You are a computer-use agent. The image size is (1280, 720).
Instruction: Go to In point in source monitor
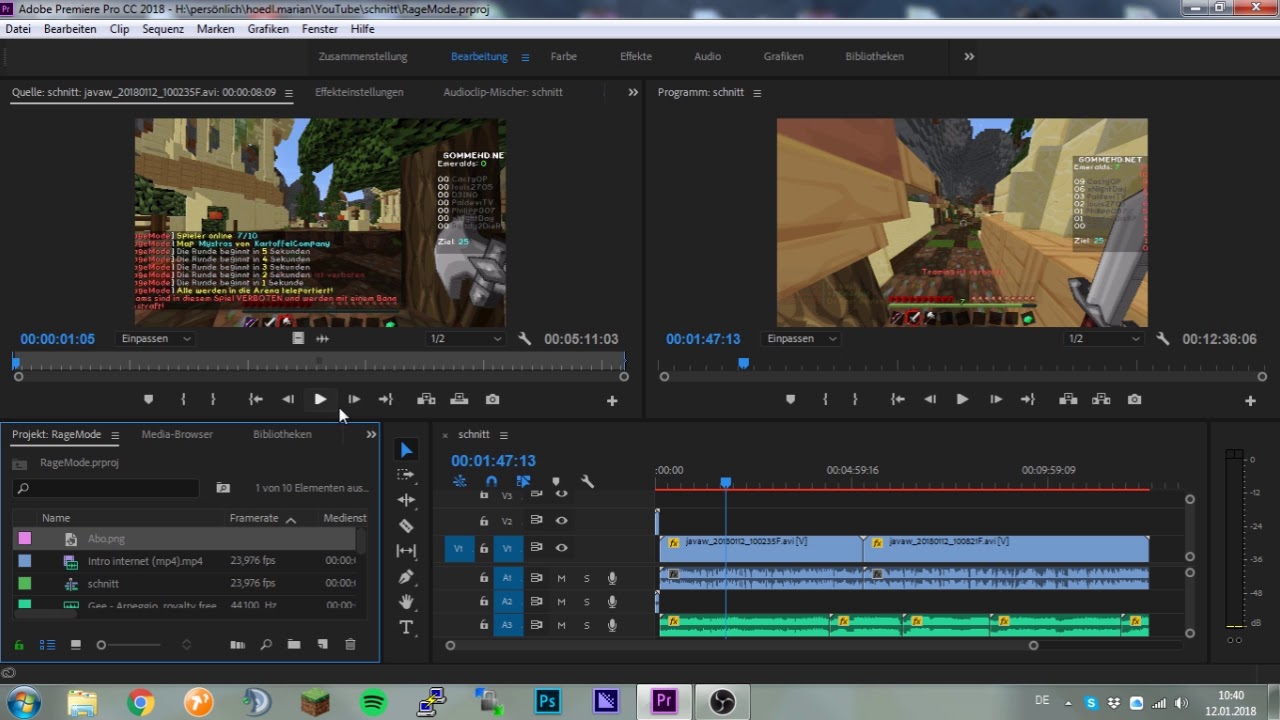[x=256, y=399]
